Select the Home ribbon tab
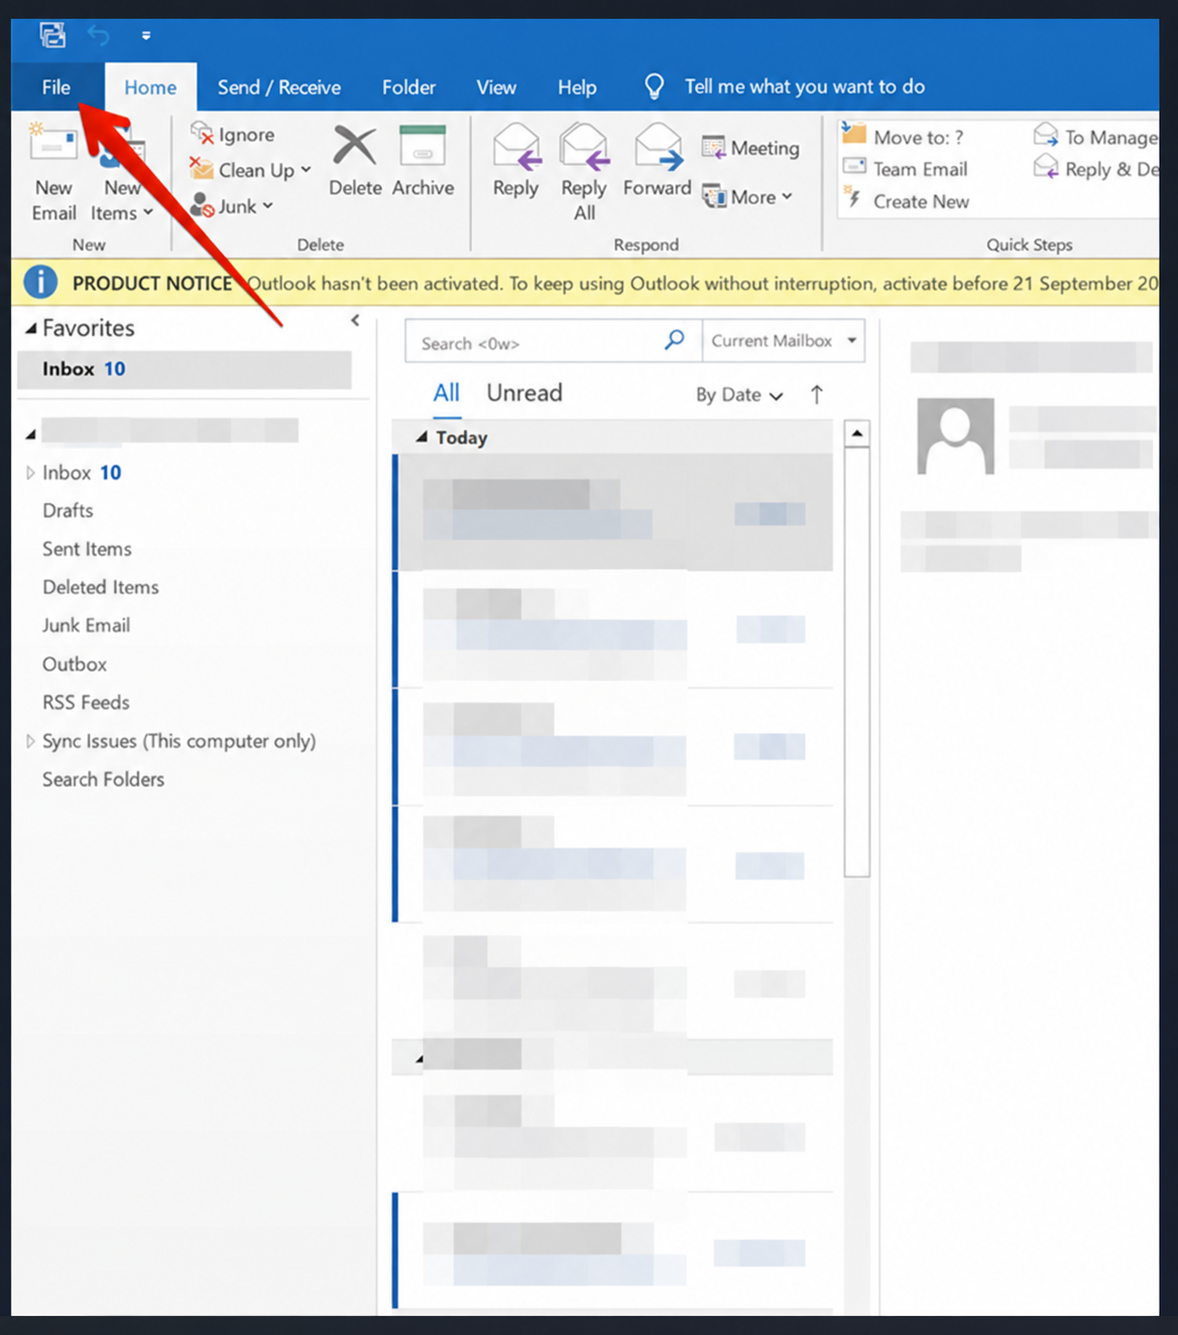 pyautogui.click(x=150, y=87)
